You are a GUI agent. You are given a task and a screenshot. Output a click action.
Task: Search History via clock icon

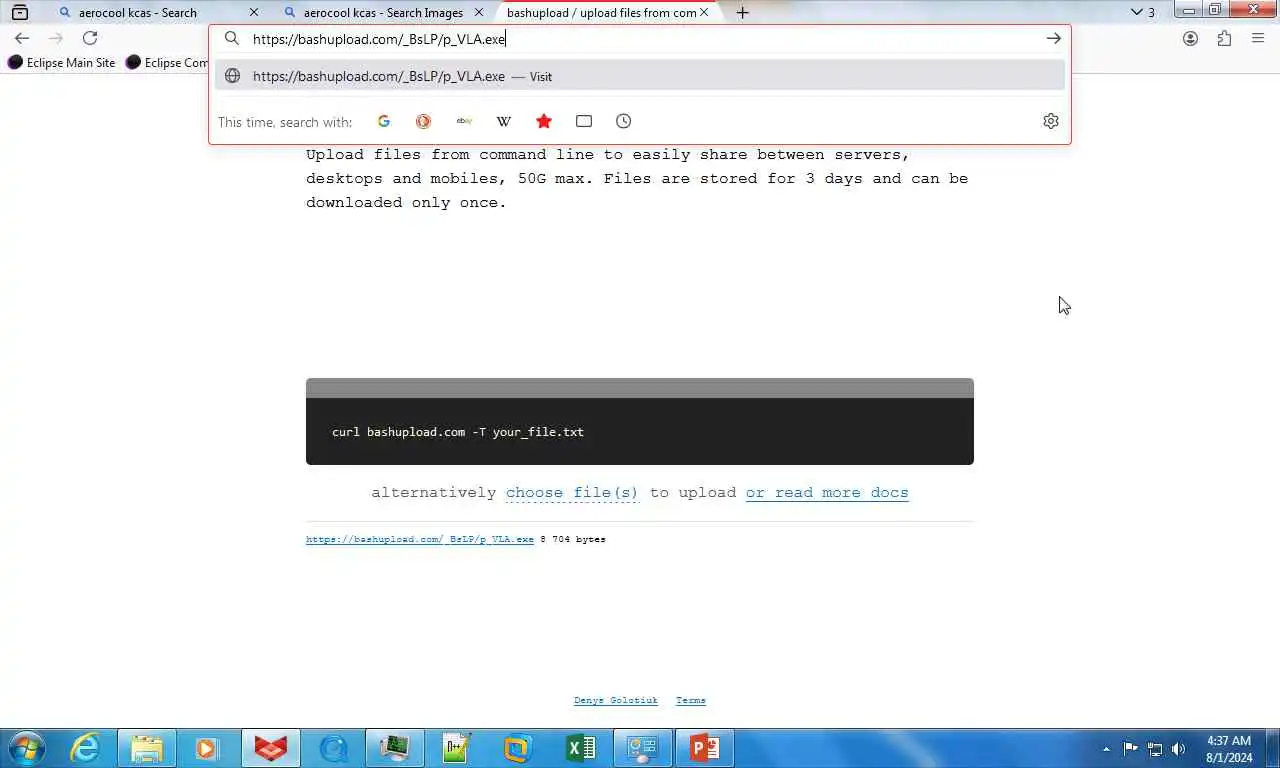coord(624,121)
